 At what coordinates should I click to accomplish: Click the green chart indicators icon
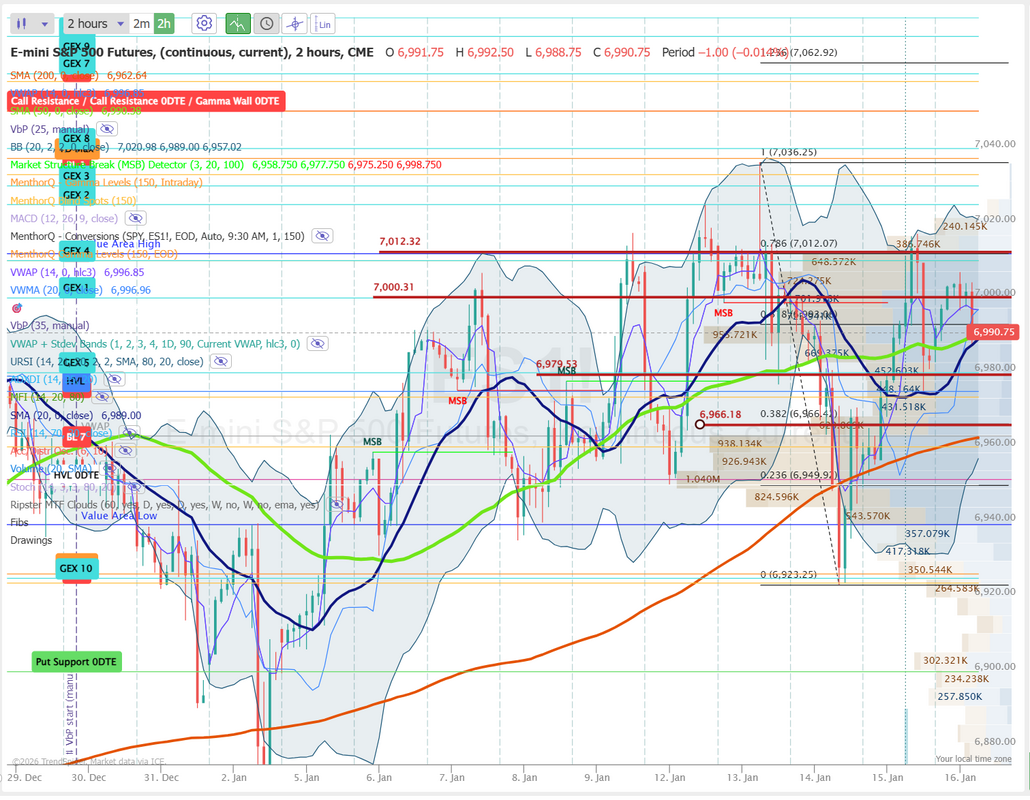237,23
